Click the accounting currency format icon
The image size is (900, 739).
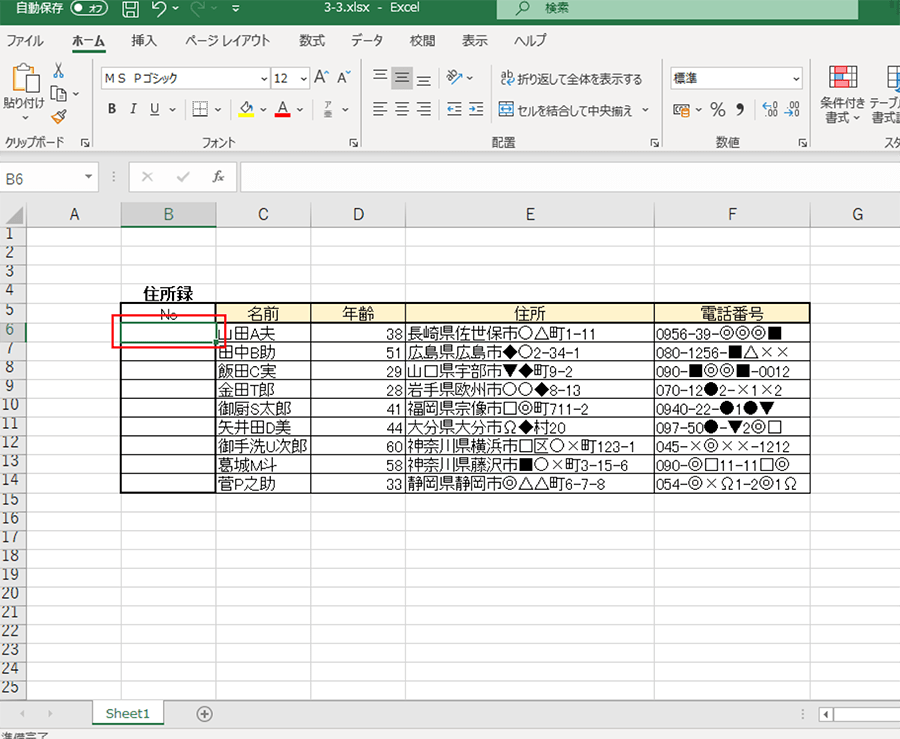681,110
